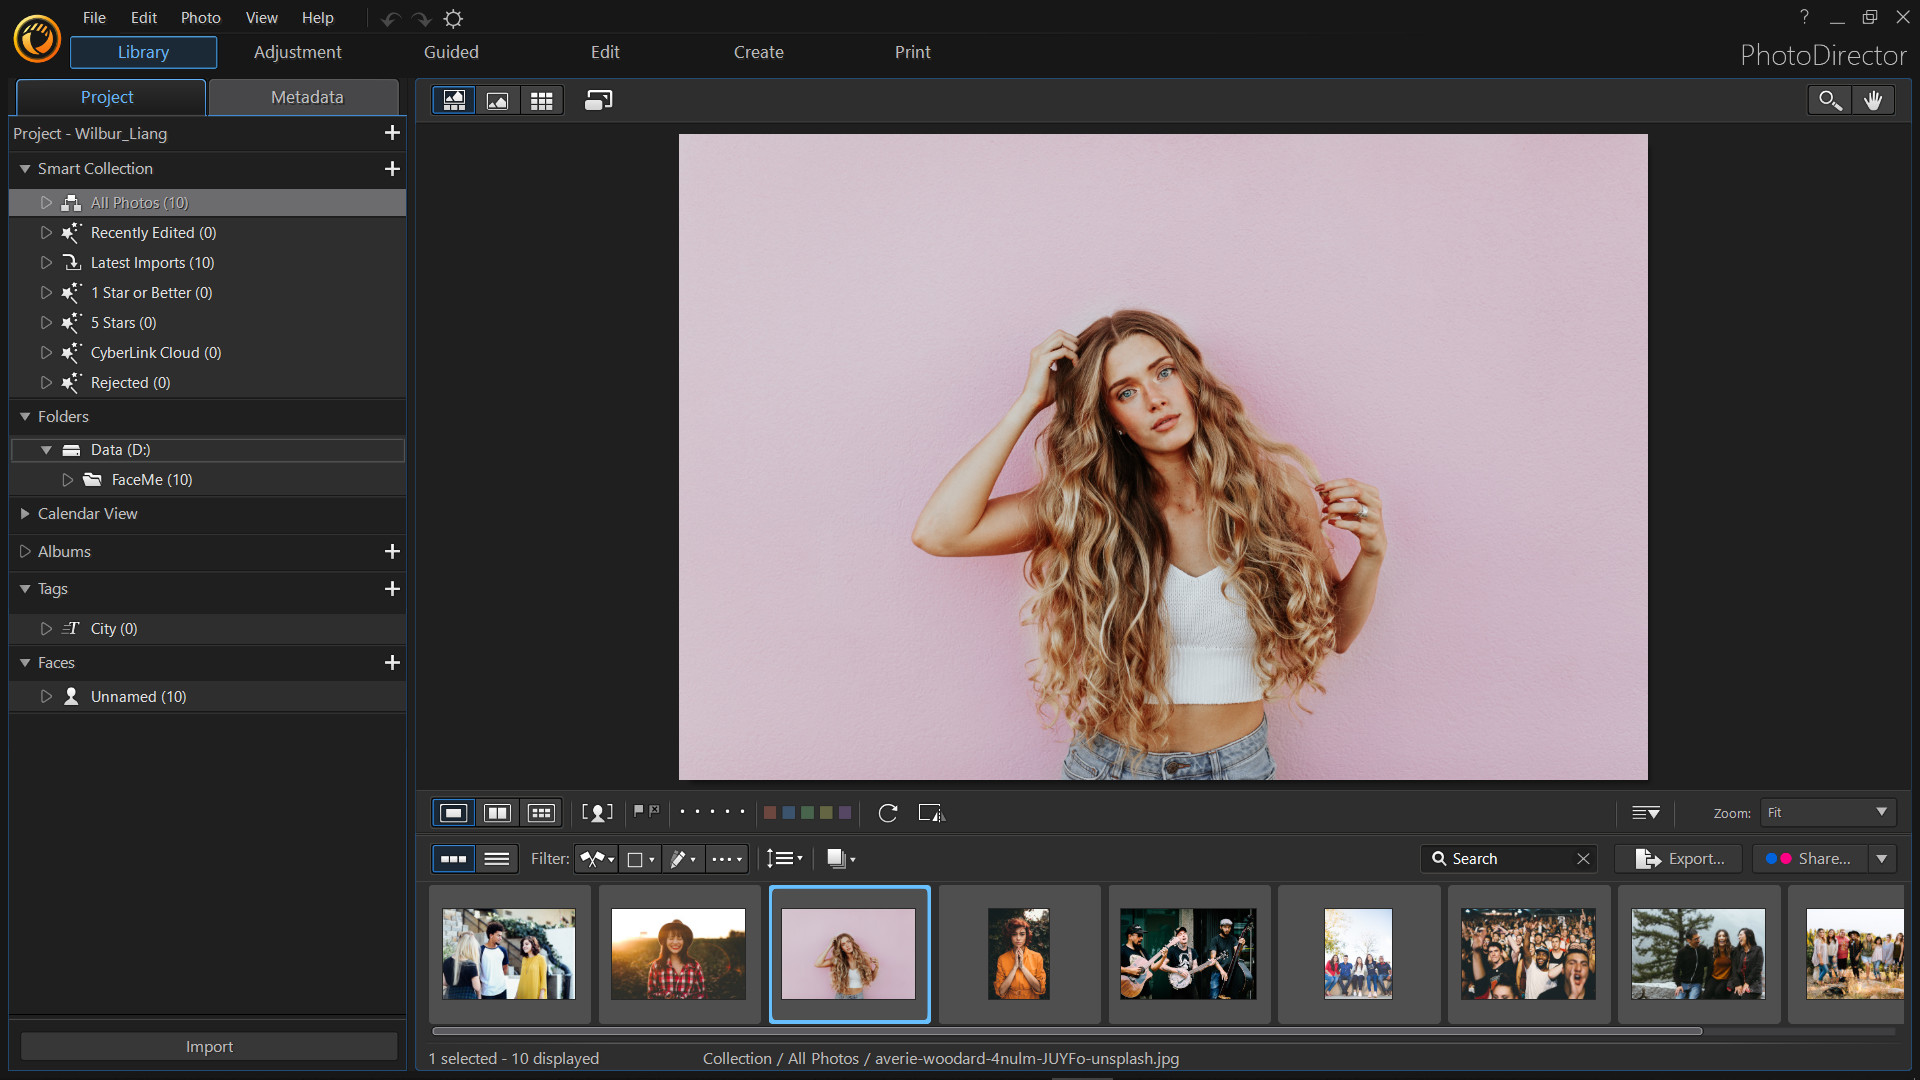
Task: Open the mirror photo tool
Action: (931, 813)
